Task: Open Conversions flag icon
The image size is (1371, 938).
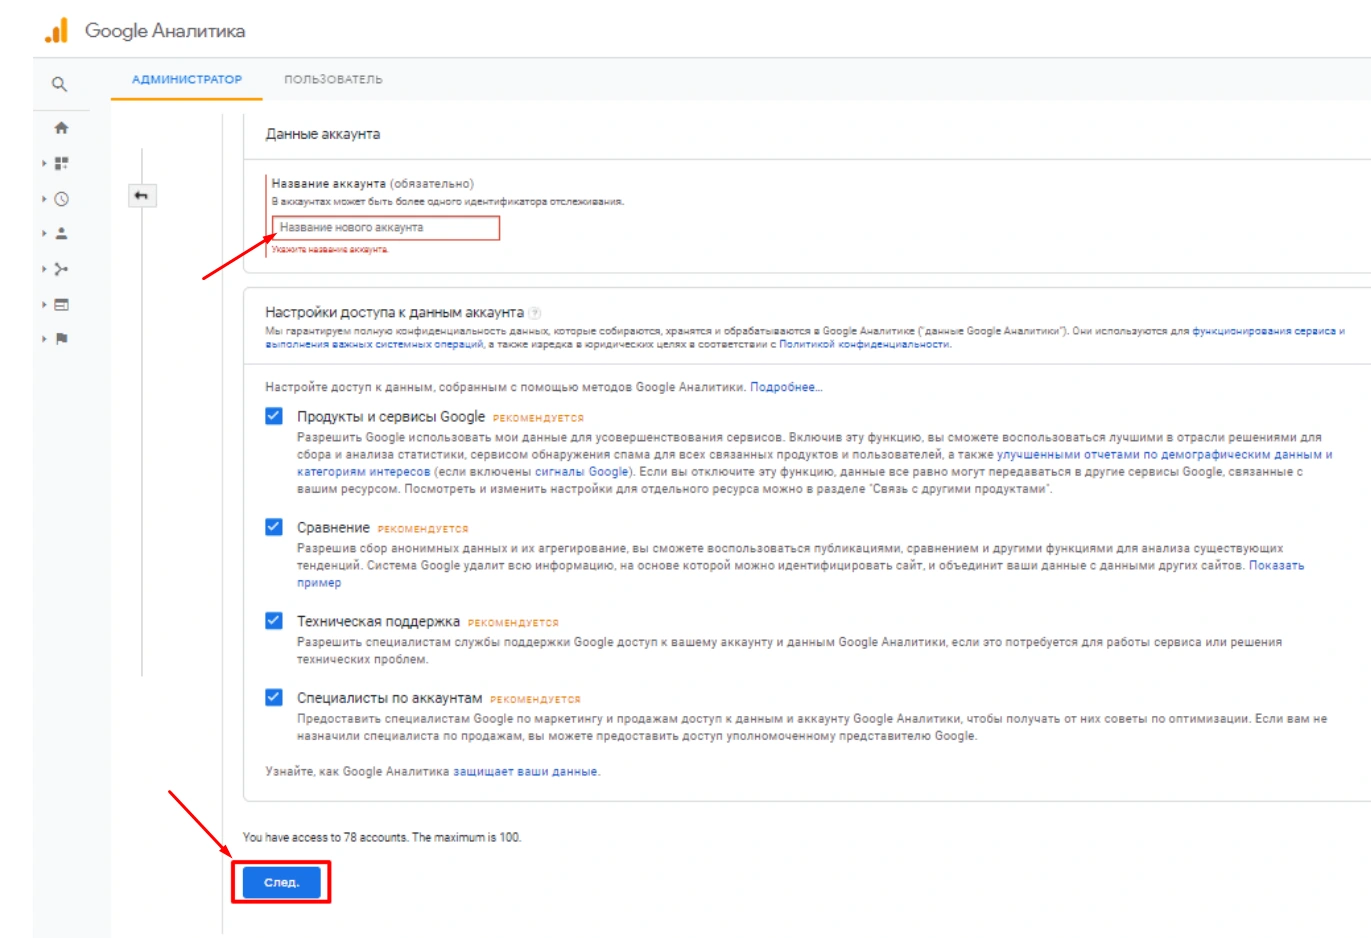Action: click(61, 339)
